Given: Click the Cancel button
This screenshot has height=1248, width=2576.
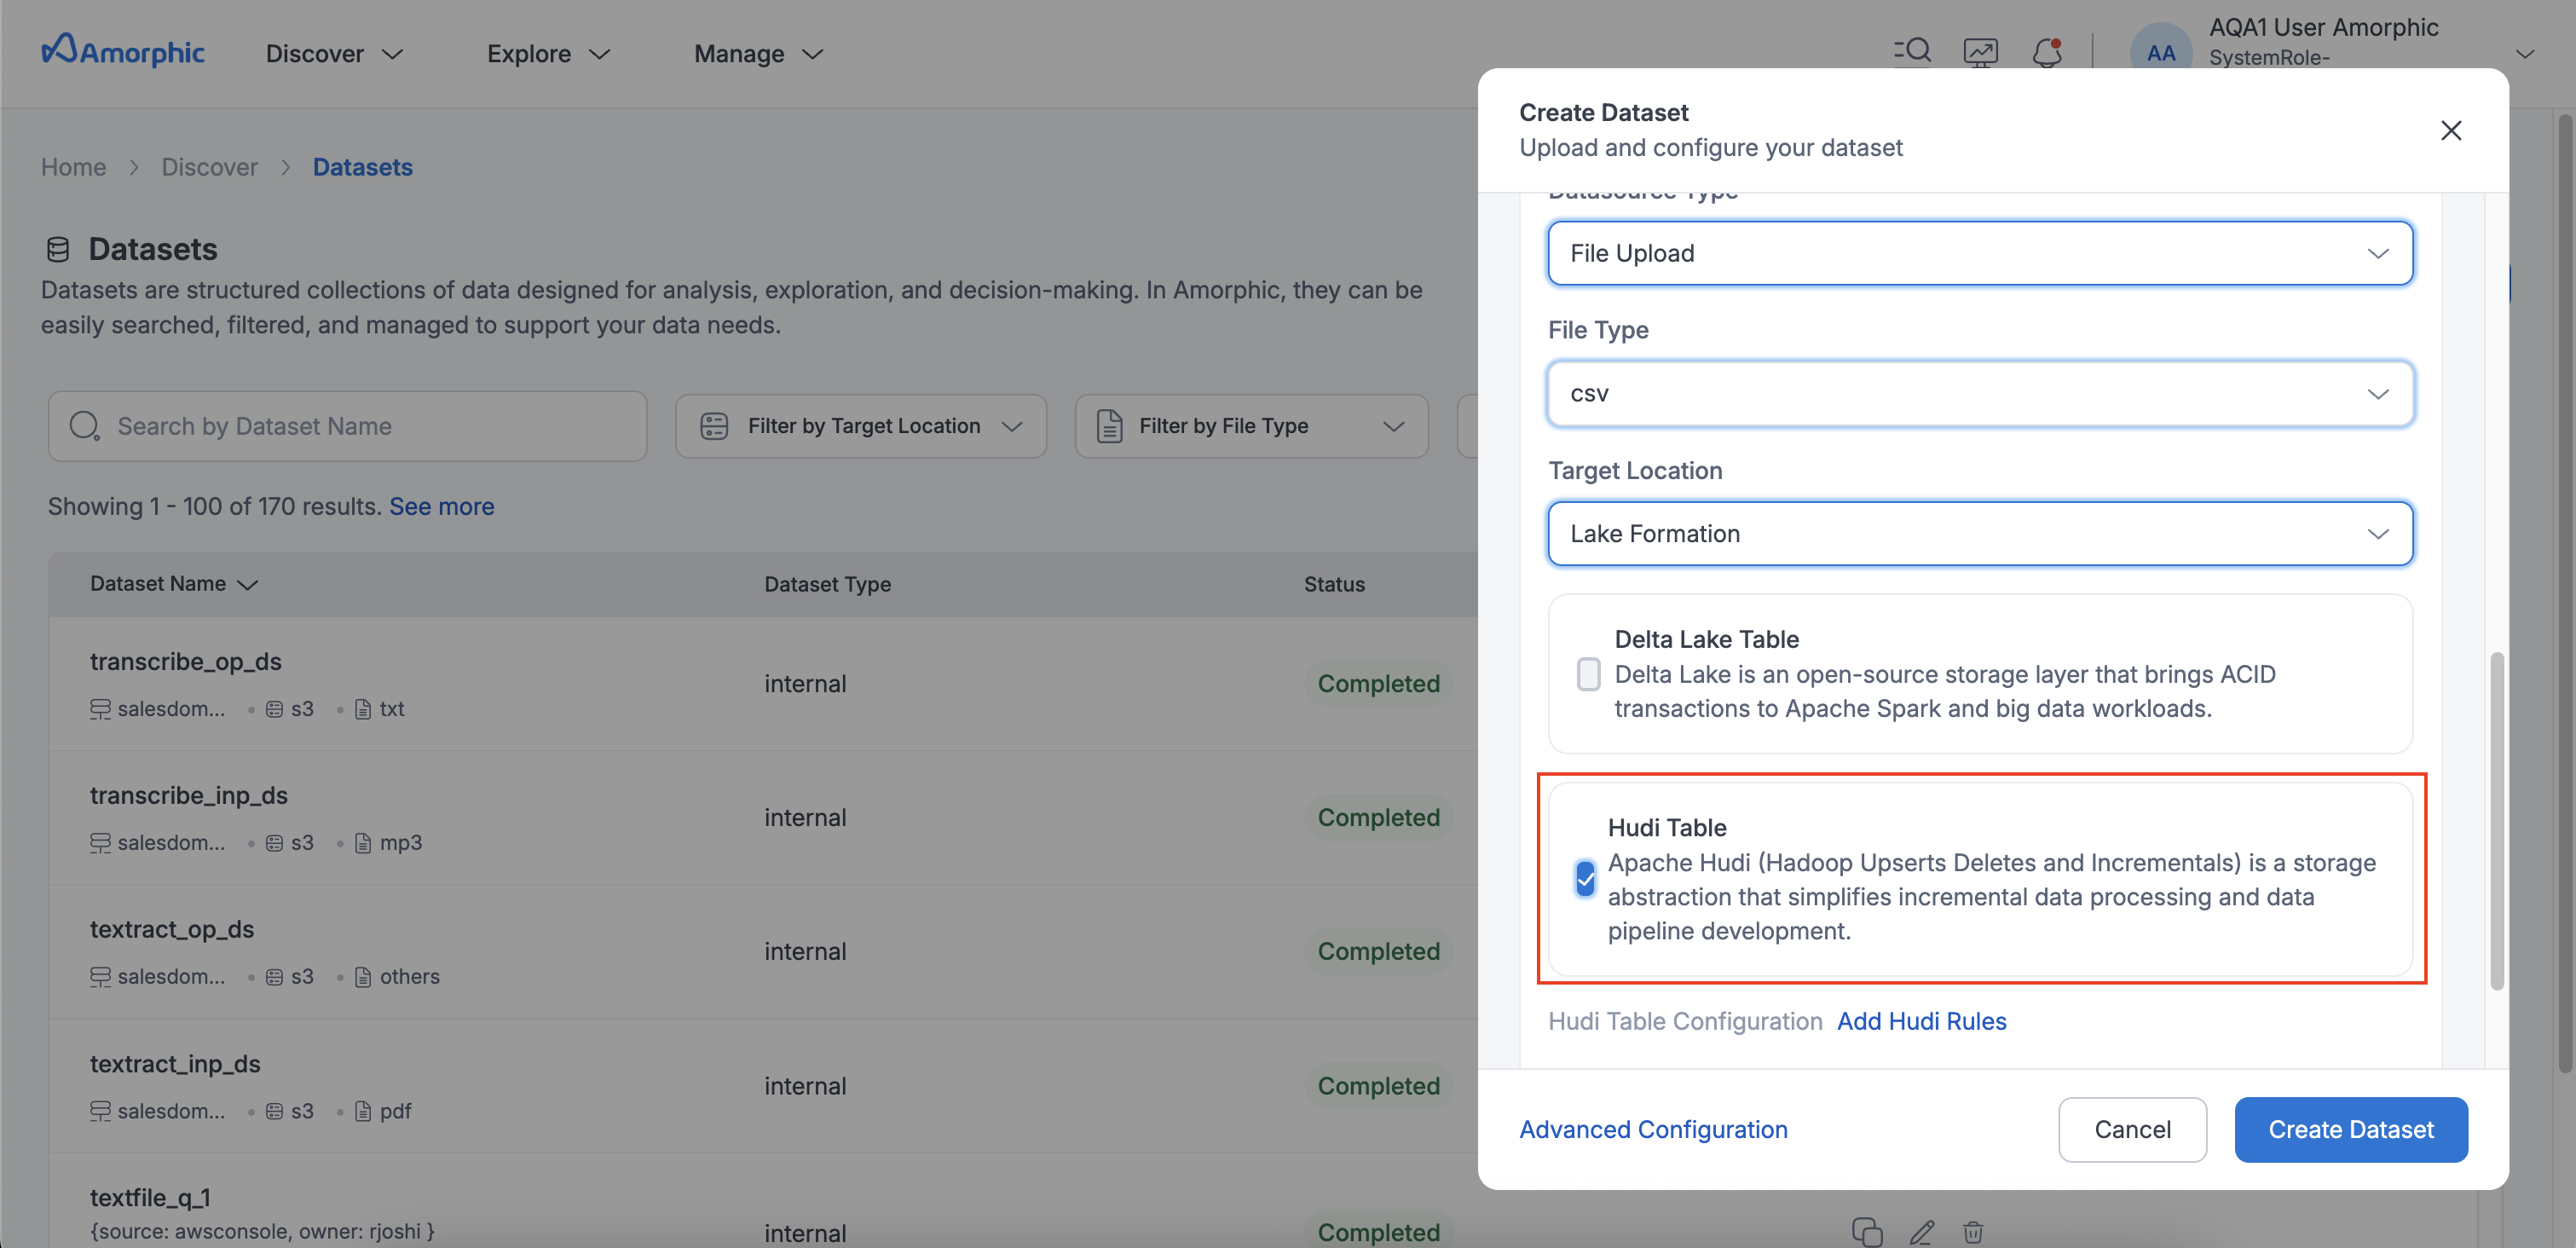Looking at the screenshot, I should point(2132,1129).
